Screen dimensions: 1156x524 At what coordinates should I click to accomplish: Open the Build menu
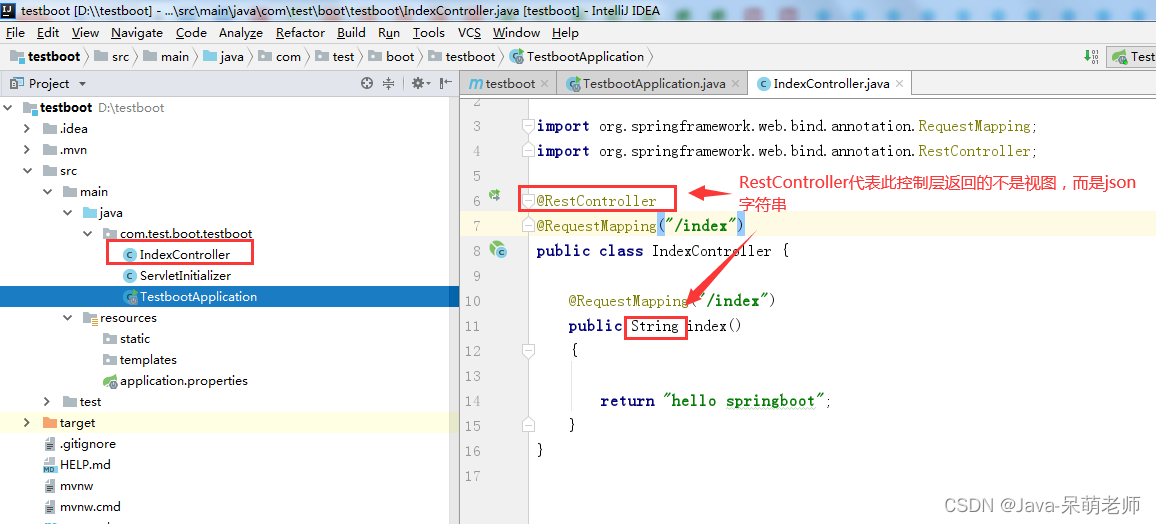pos(352,32)
